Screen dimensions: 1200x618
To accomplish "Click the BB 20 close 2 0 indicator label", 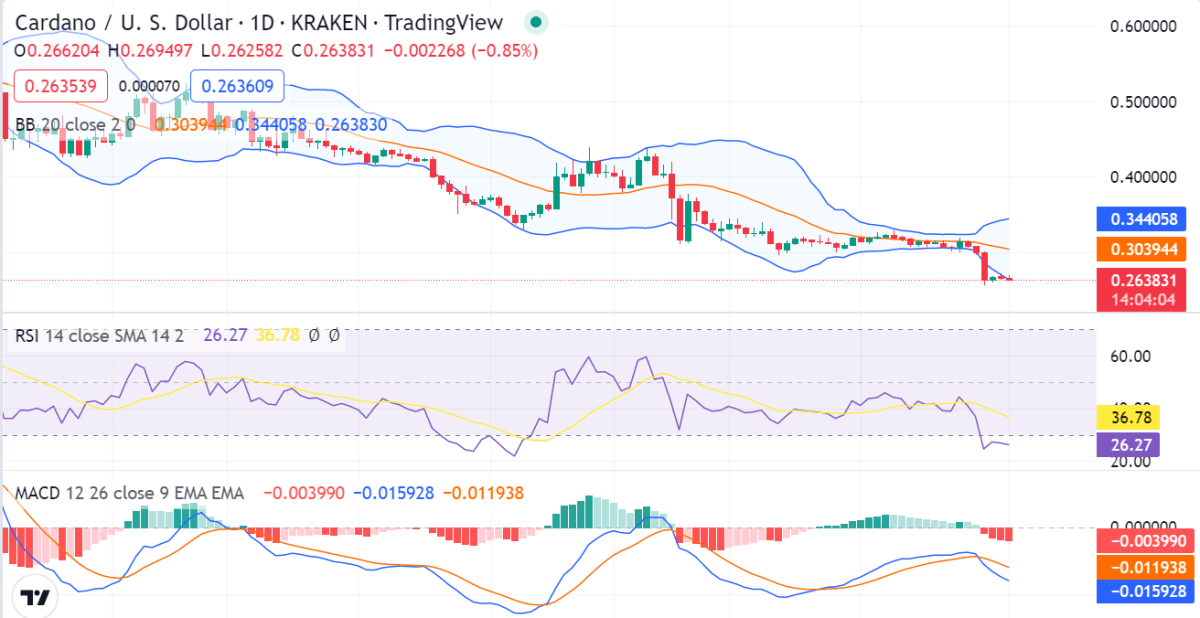I will (x=75, y=126).
